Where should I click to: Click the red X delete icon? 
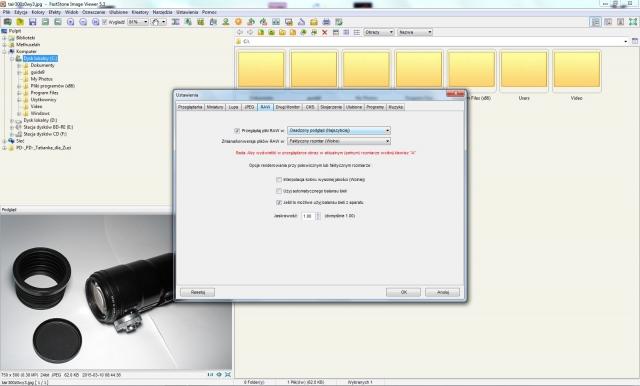pyautogui.click(x=325, y=32)
